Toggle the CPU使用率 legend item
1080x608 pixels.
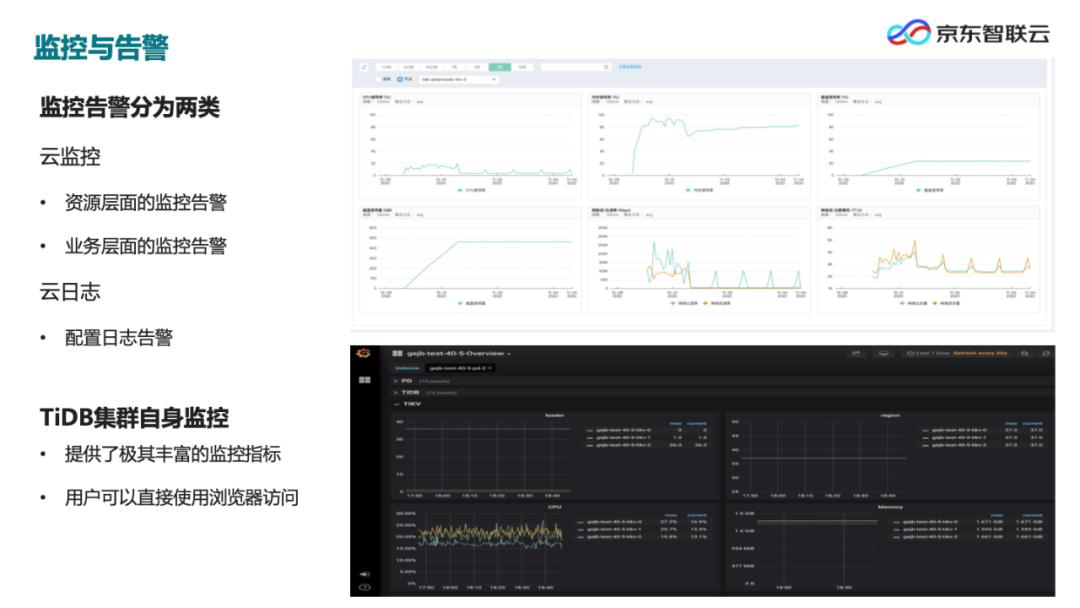point(472,190)
